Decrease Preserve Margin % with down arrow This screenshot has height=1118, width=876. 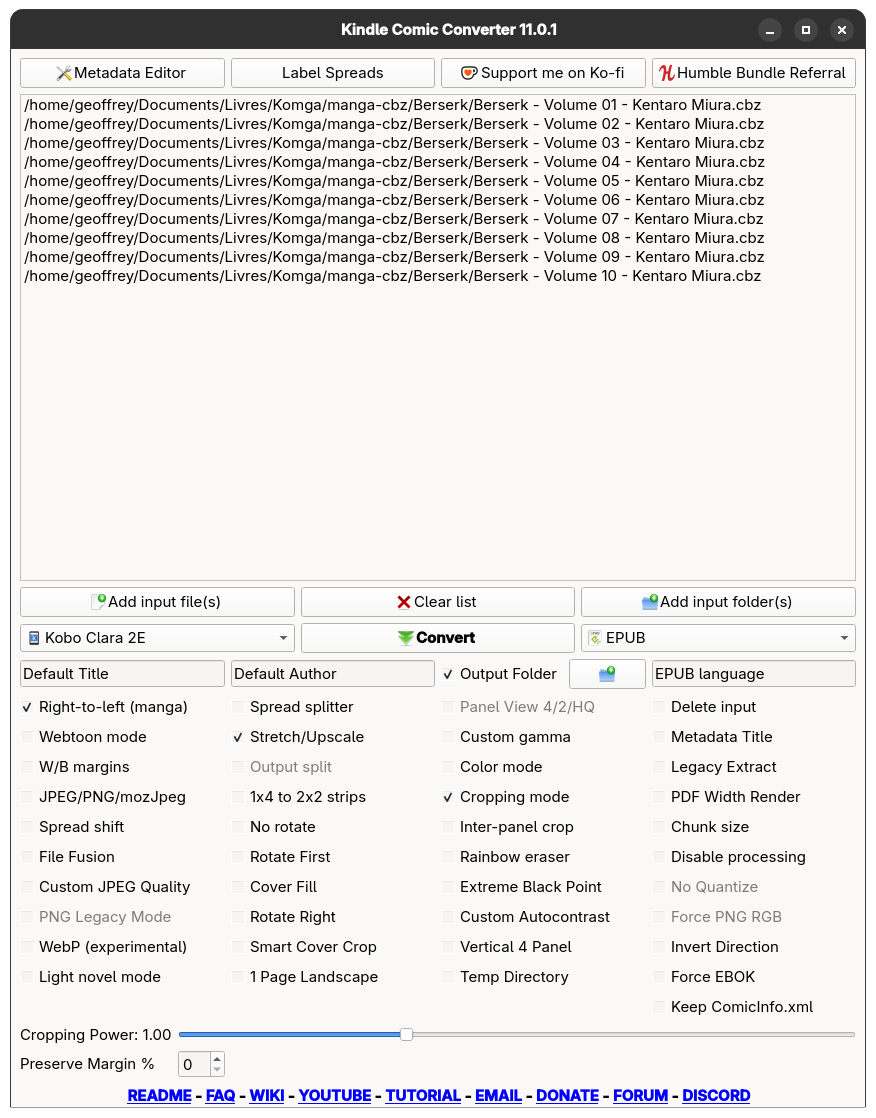point(217,1070)
